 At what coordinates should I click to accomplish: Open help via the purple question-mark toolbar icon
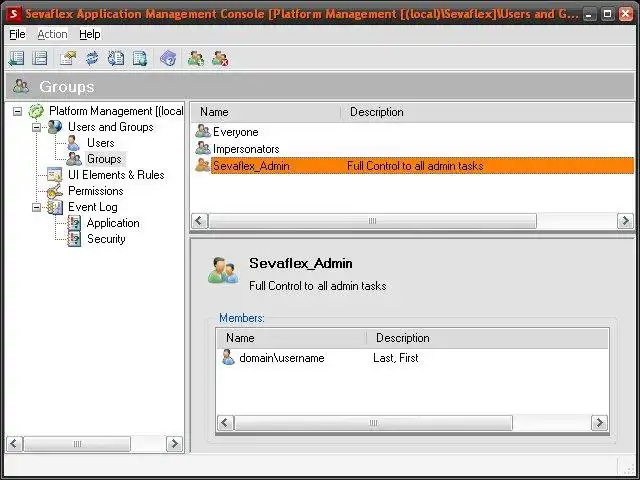(168, 58)
